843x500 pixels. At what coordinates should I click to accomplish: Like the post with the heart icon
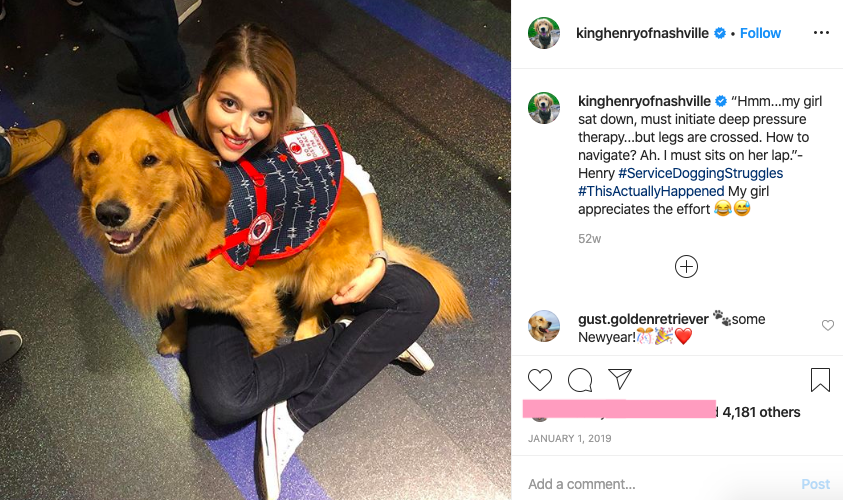pos(540,380)
